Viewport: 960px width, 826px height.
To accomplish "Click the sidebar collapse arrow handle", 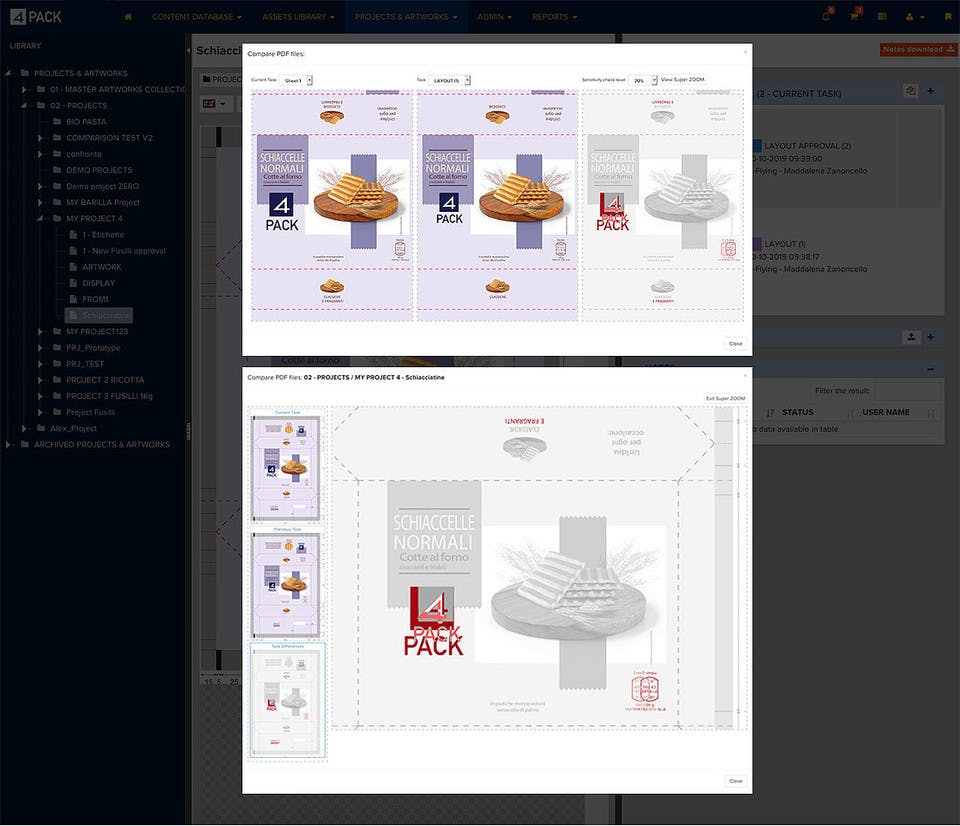I will [189, 50].
